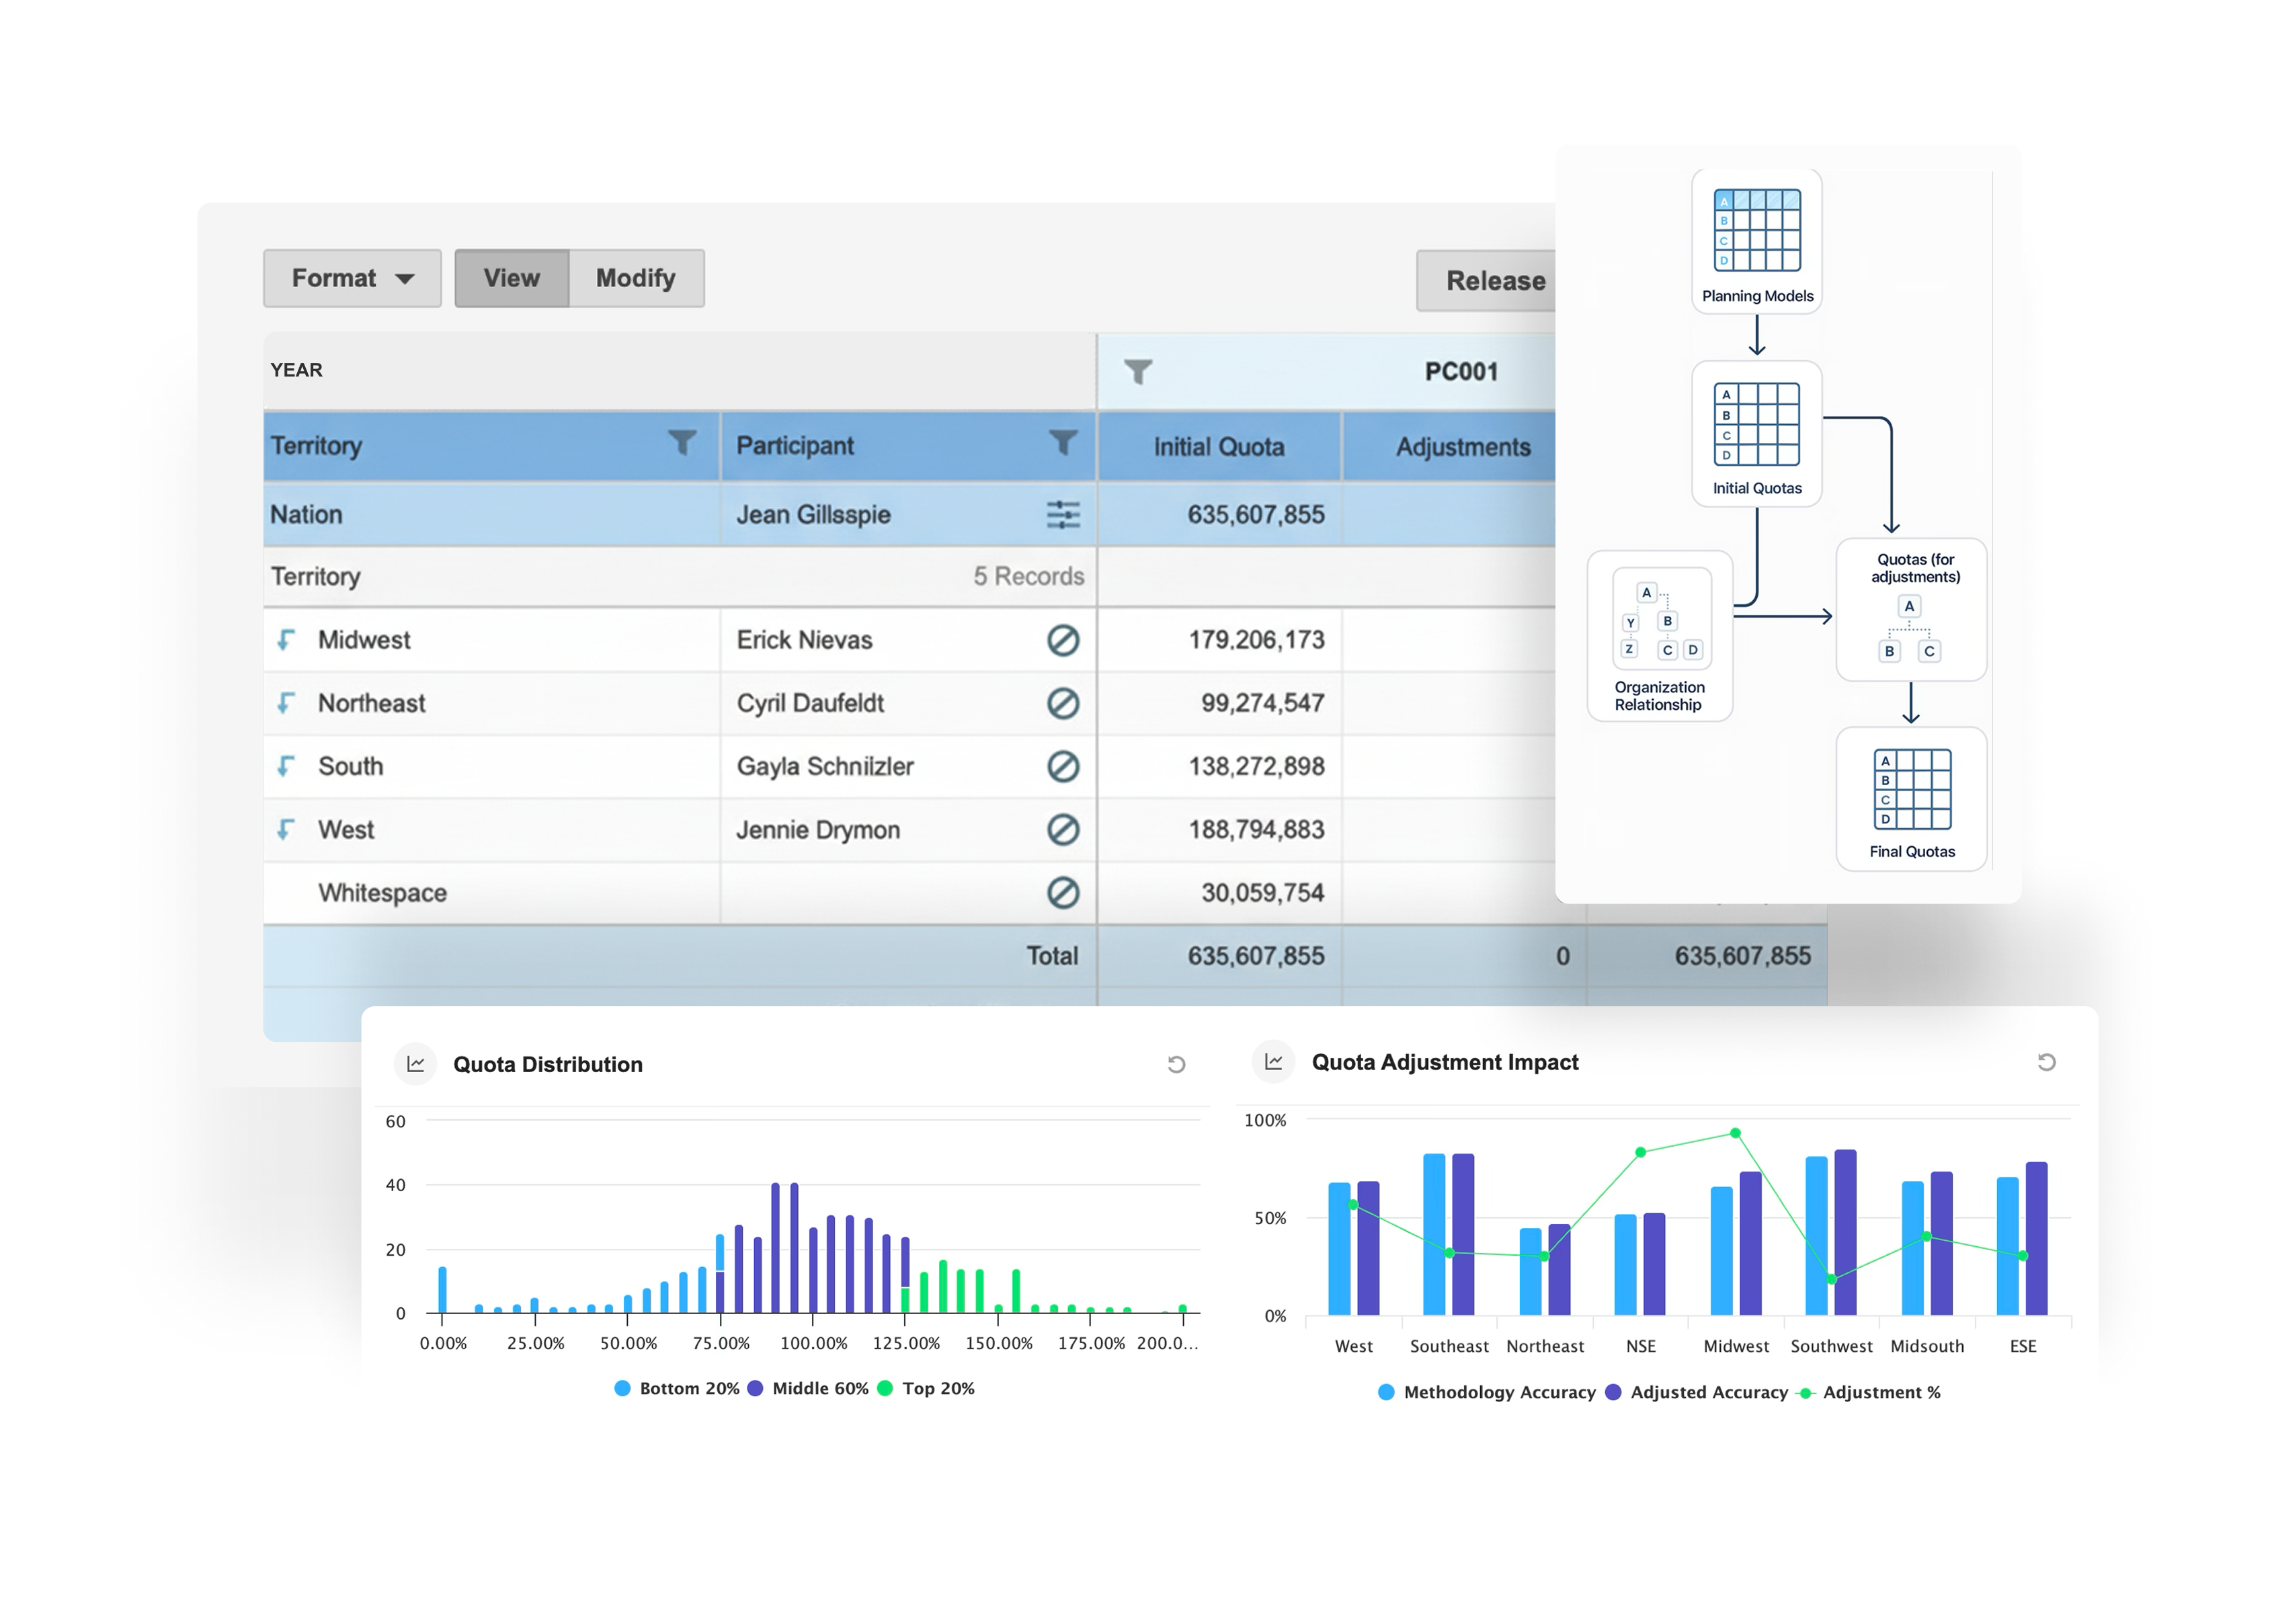Screen dimensions: 2270x1624
Task: Expand the Northeast territory row
Action: 286,703
